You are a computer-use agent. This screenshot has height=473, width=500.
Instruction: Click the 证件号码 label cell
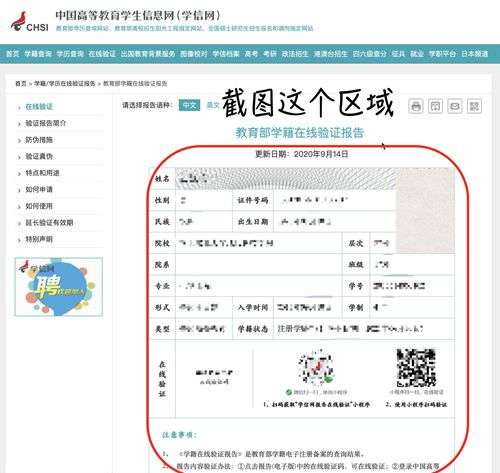253,200
